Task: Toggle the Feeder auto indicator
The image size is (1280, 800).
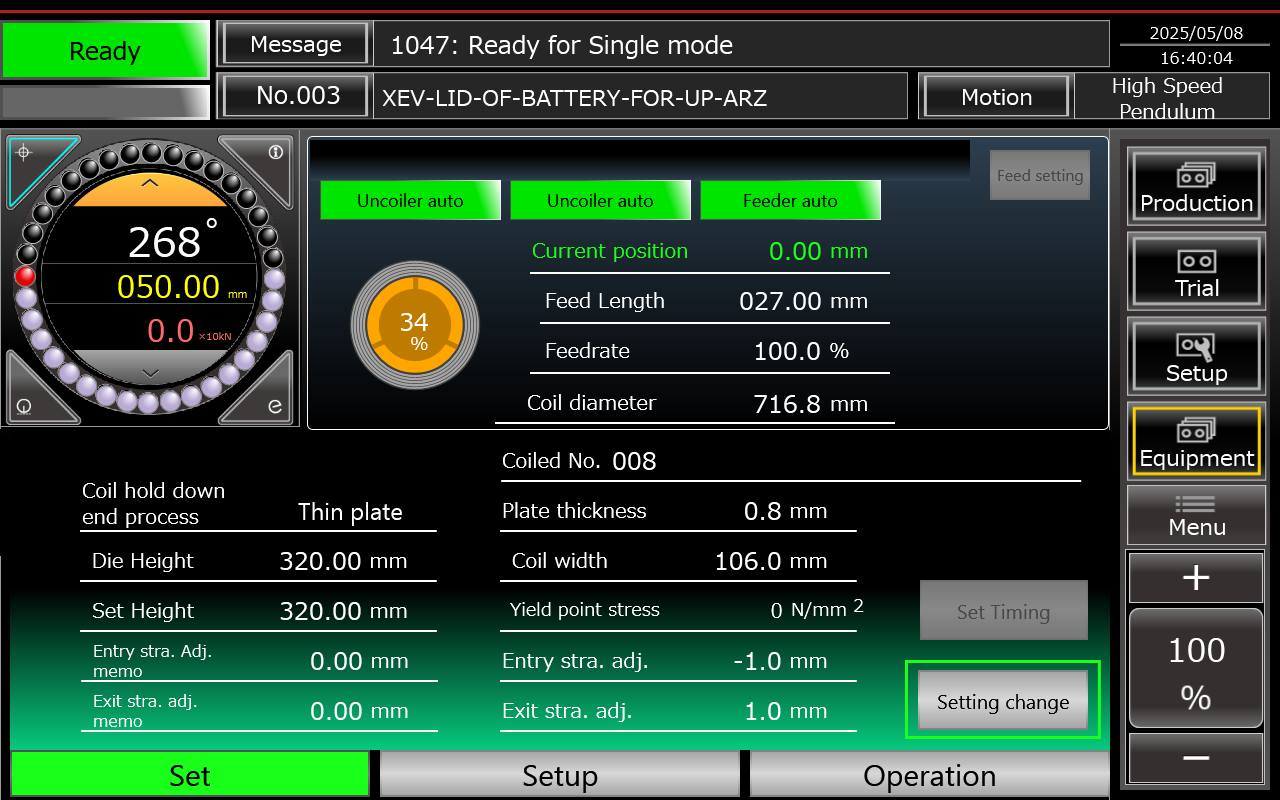Action: coord(790,201)
